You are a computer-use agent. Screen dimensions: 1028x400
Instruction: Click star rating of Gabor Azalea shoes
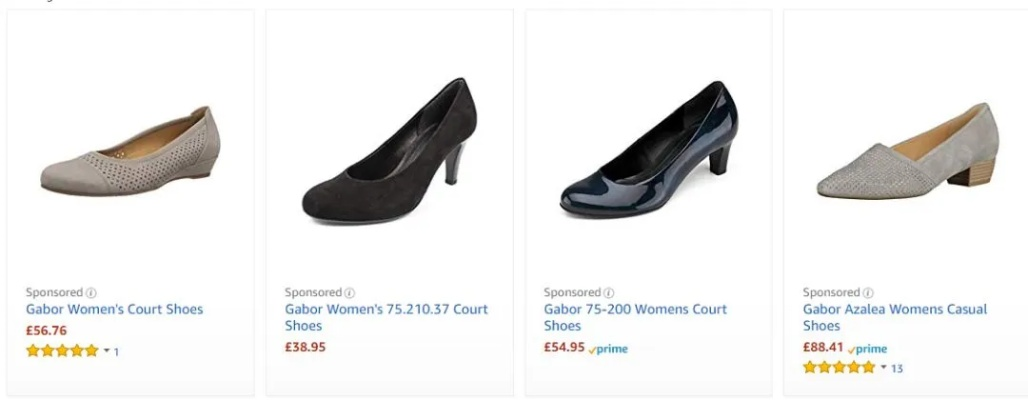(838, 367)
